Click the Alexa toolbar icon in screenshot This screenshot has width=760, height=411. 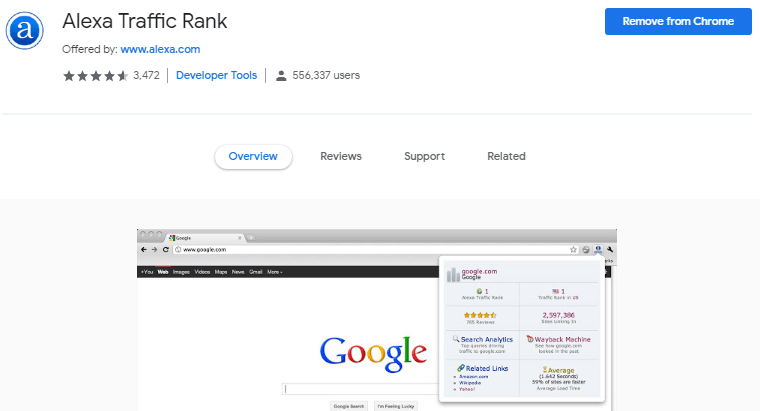598,249
